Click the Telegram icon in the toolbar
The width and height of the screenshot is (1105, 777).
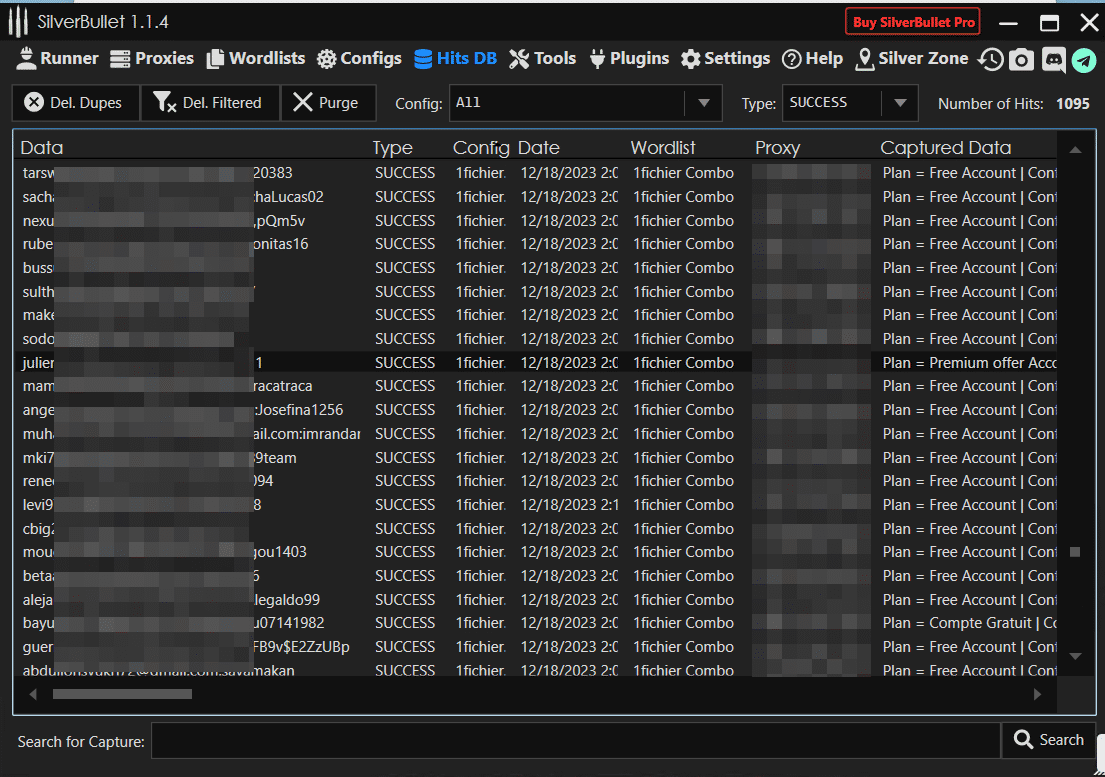pyautogui.click(x=1084, y=60)
